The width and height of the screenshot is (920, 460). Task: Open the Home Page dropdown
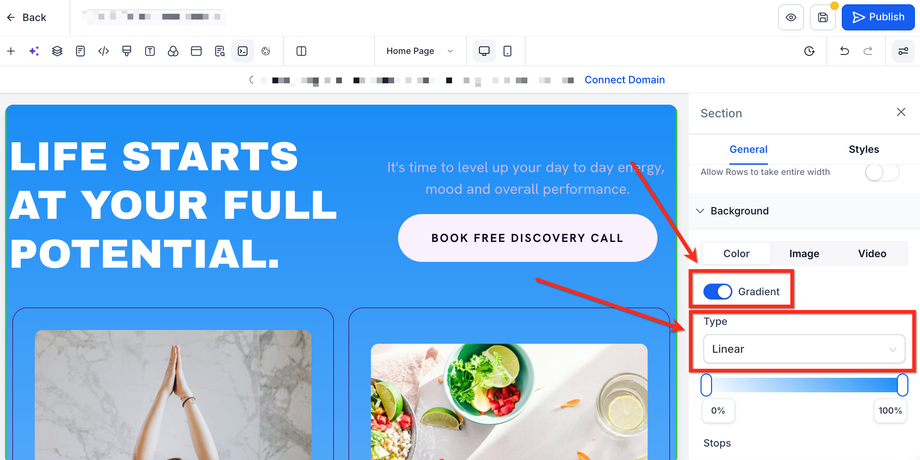click(x=419, y=51)
